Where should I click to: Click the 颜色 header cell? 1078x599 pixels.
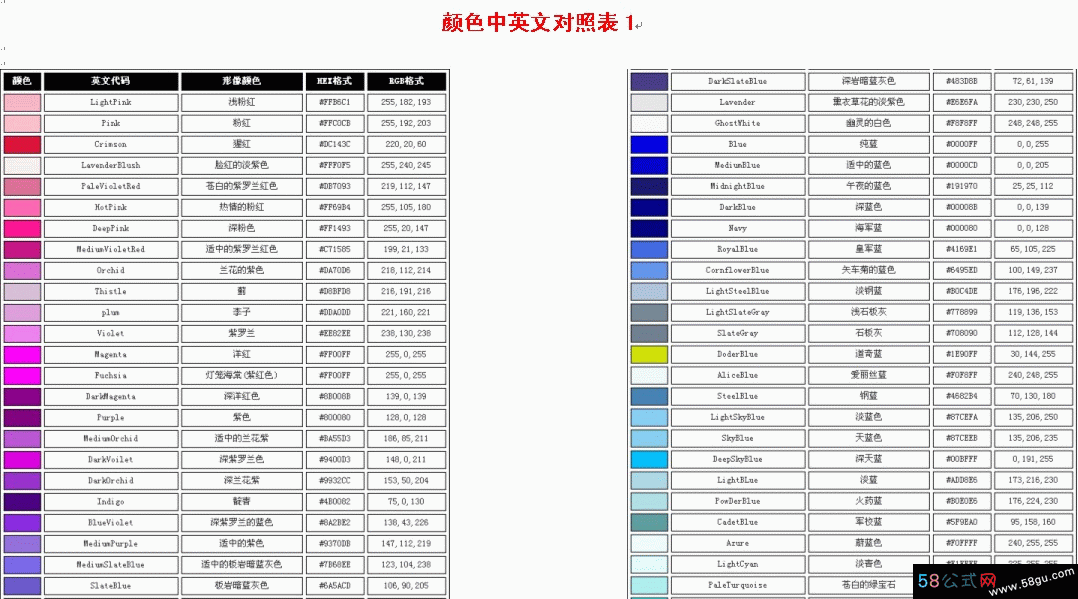click(x=22, y=81)
